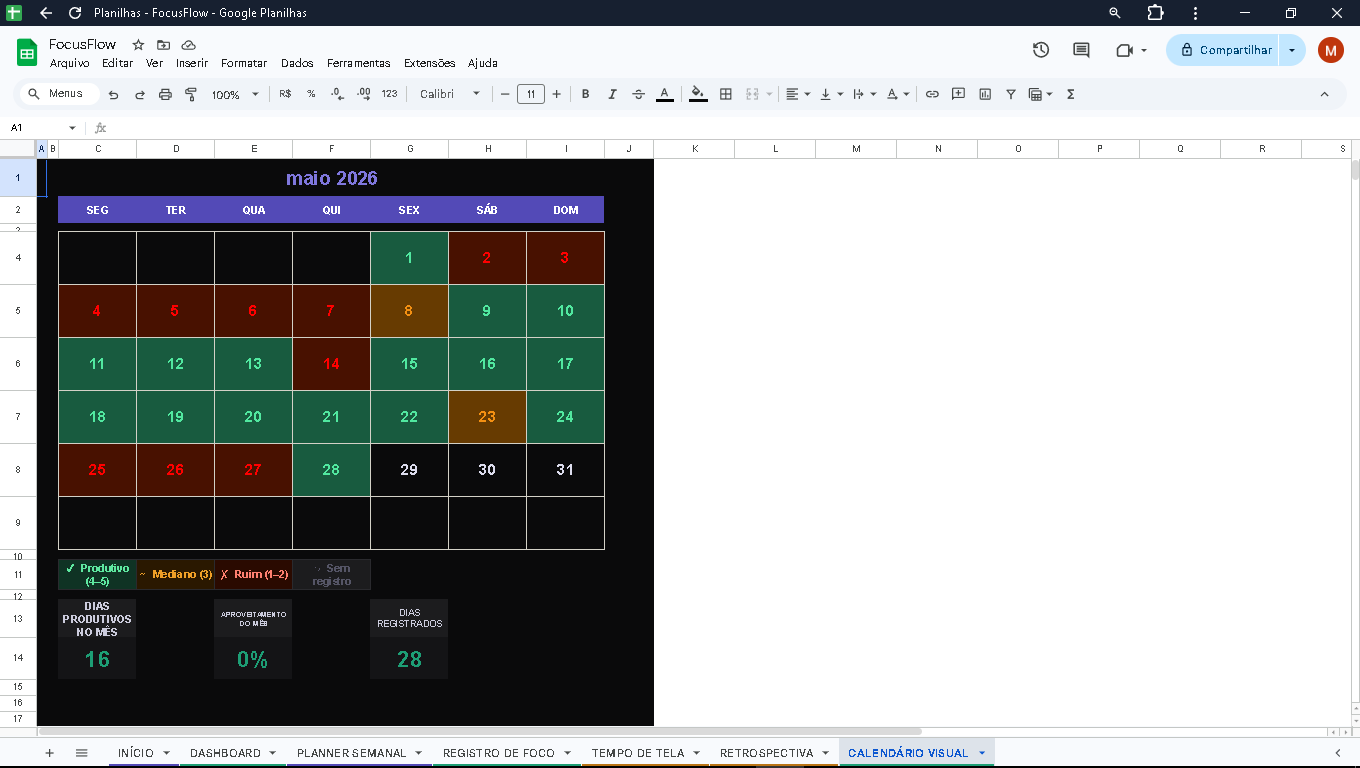1360x768 pixels.
Task: Open the Inserir menu
Action: point(192,63)
